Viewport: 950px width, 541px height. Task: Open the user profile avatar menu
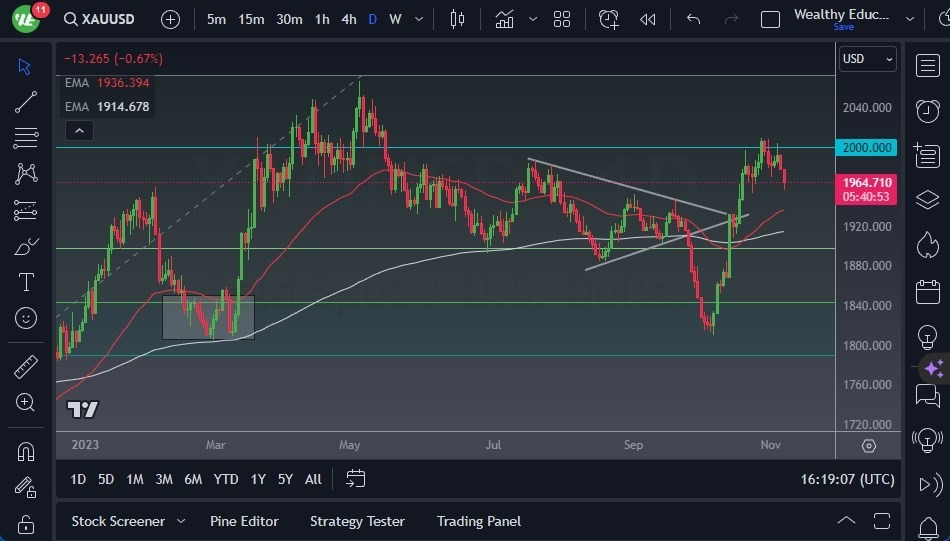[25, 19]
